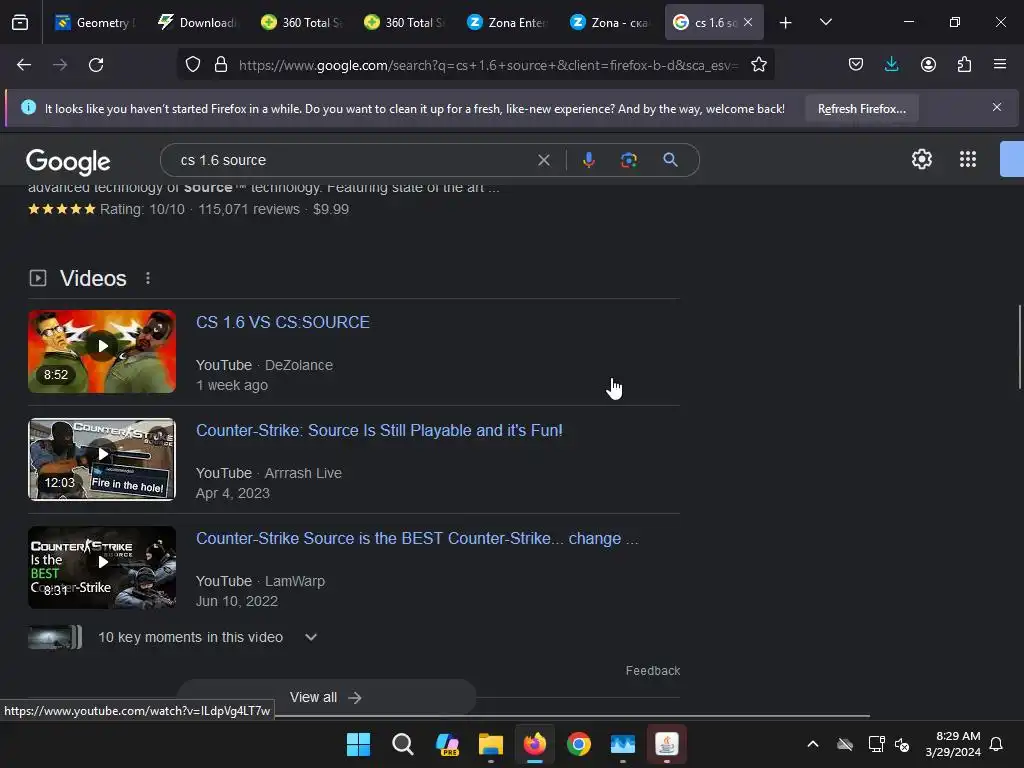Open a new browser tab
This screenshot has height=768, width=1024.
pyautogui.click(x=786, y=23)
